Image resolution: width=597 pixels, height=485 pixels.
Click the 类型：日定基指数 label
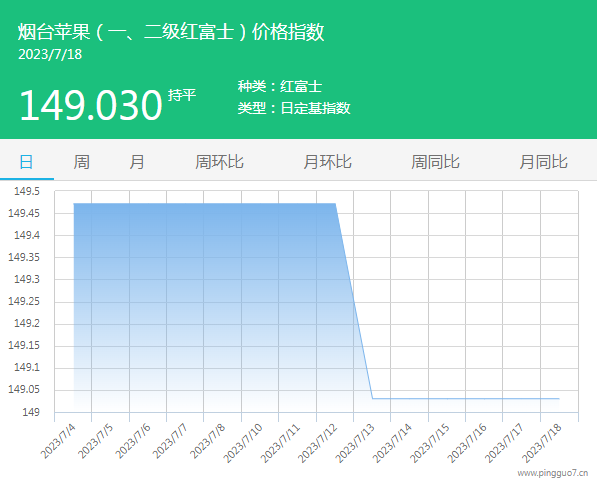pos(294,108)
